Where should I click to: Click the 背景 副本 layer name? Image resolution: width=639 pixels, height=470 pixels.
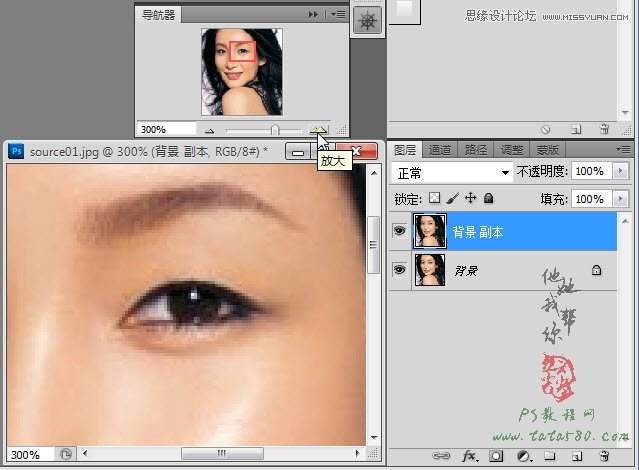pyautogui.click(x=478, y=232)
